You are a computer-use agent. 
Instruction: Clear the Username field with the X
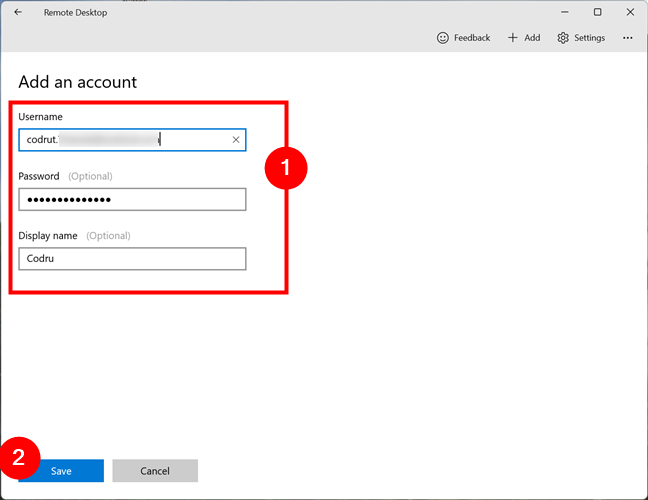(236, 140)
